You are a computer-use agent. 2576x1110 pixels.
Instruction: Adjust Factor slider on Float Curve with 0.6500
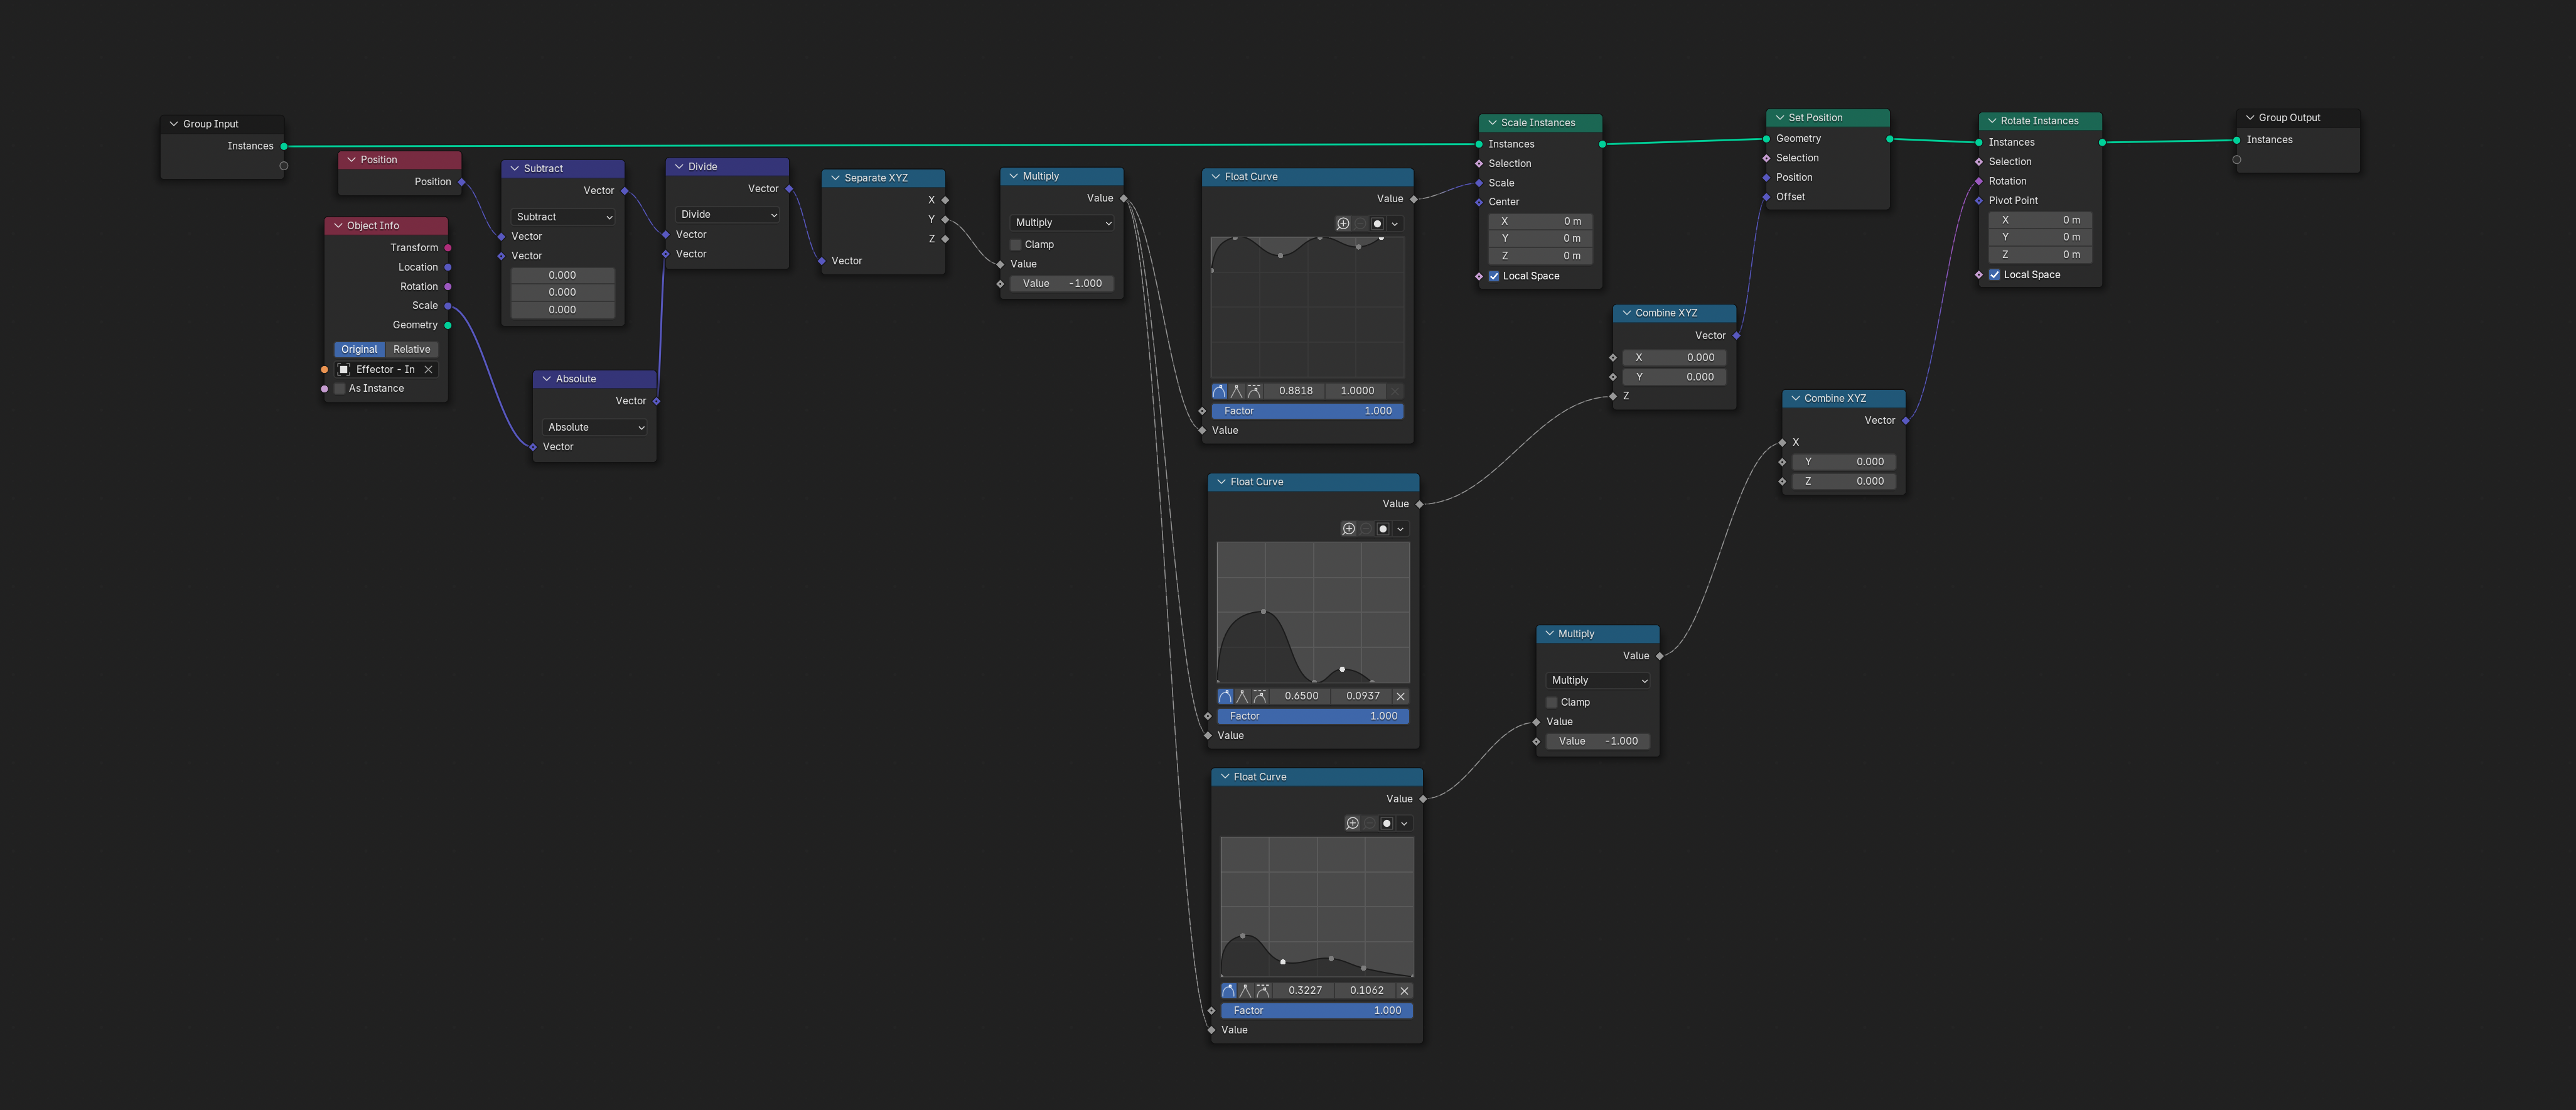[x=1313, y=716]
